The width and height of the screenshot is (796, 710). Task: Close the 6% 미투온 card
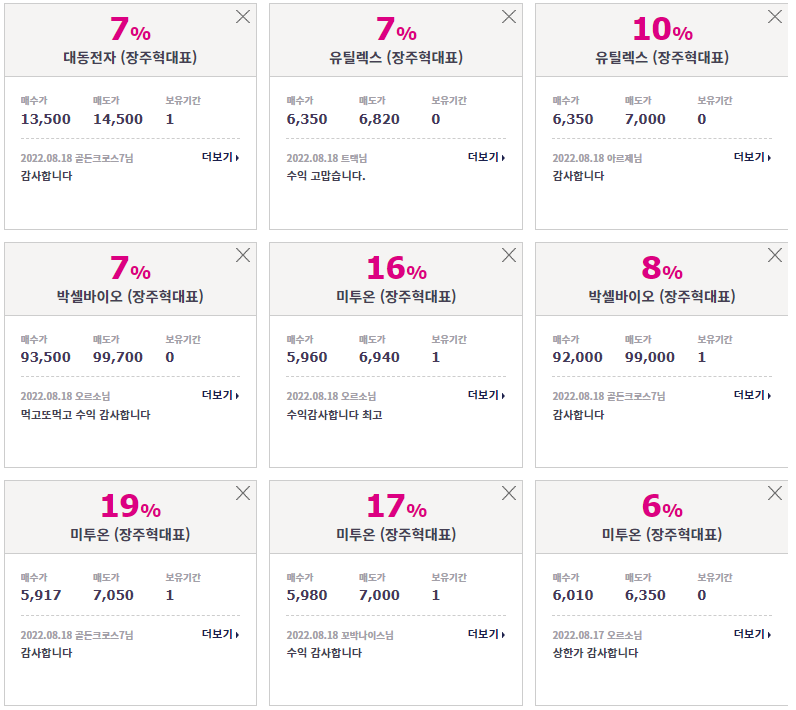tap(775, 493)
